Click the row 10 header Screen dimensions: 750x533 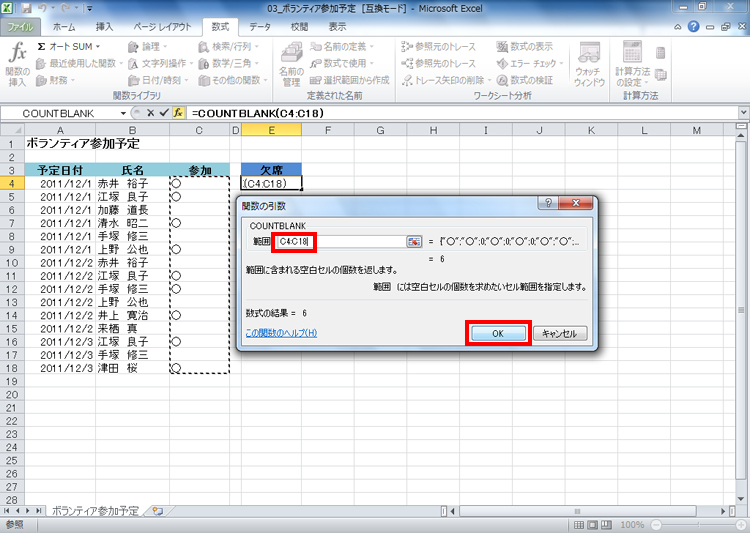pyautogui.click(x=12, y=263)
